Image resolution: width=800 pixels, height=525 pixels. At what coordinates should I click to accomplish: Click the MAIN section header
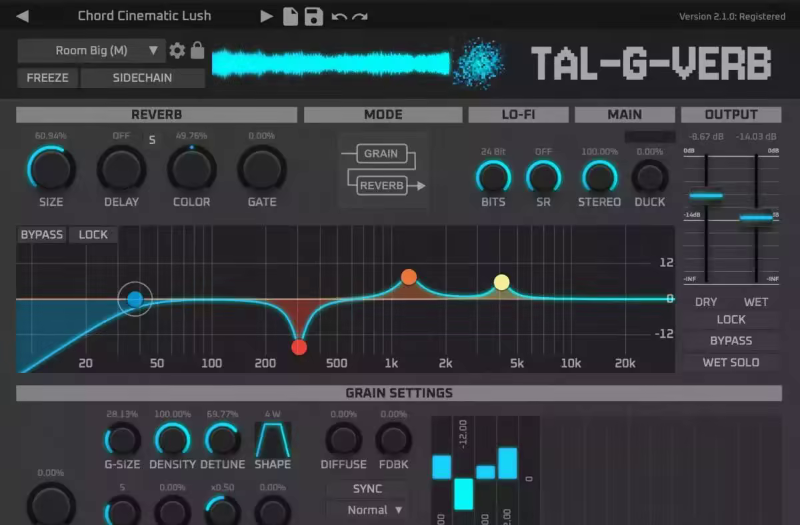pos(624,115)
